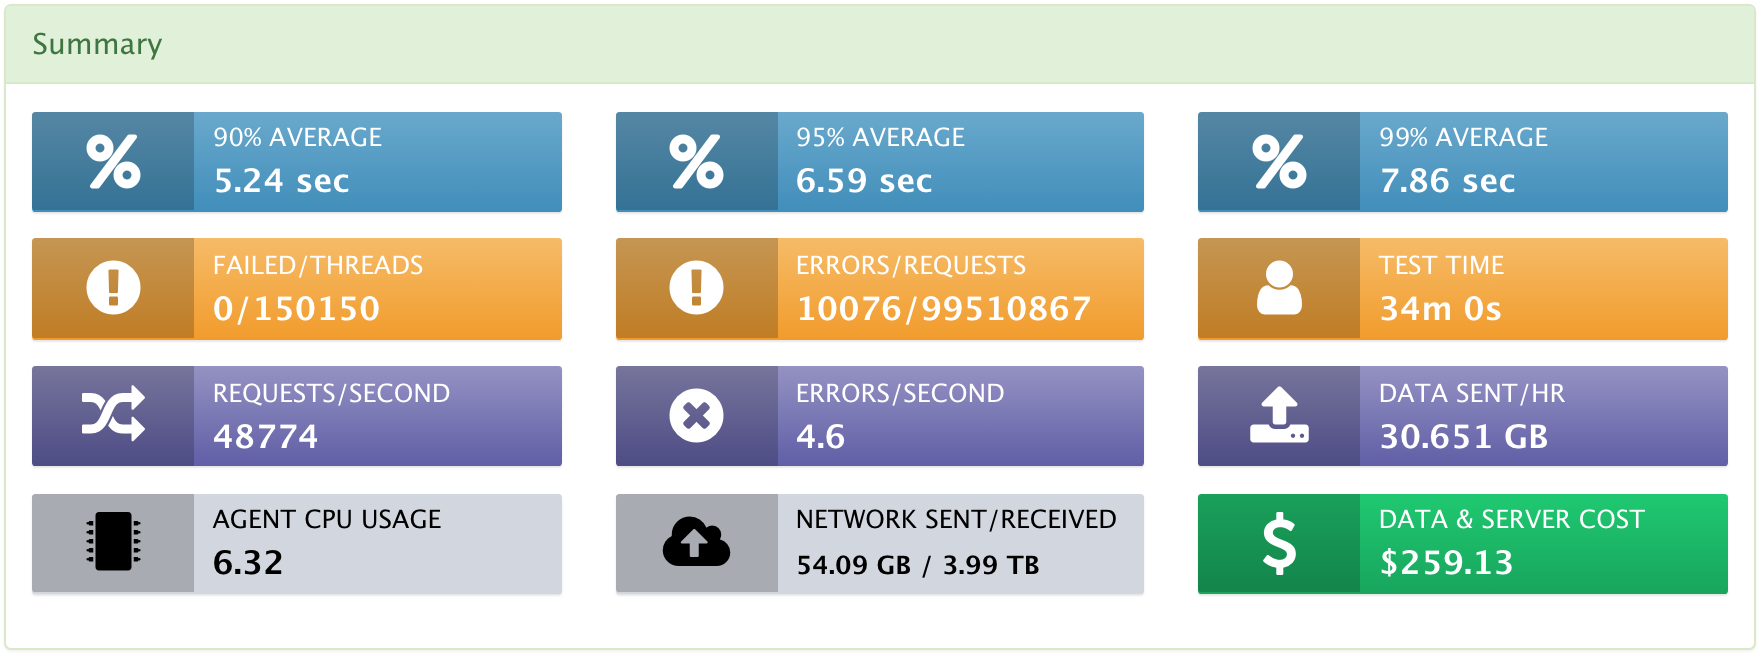Click the percent icon for 99% Average

[x=1279, y=161]
